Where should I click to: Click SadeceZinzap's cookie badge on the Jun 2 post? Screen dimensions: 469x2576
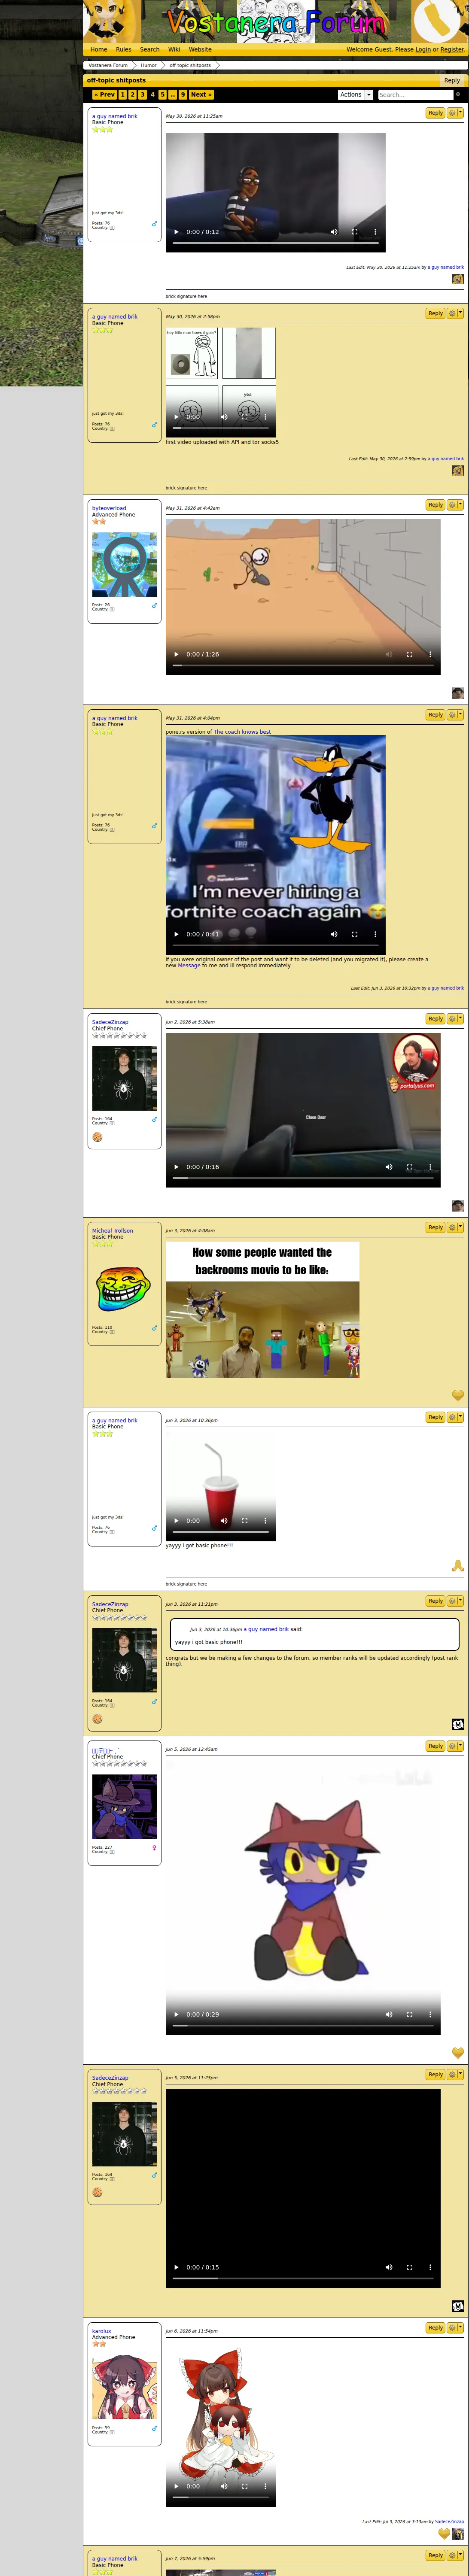coord(97,1137)
